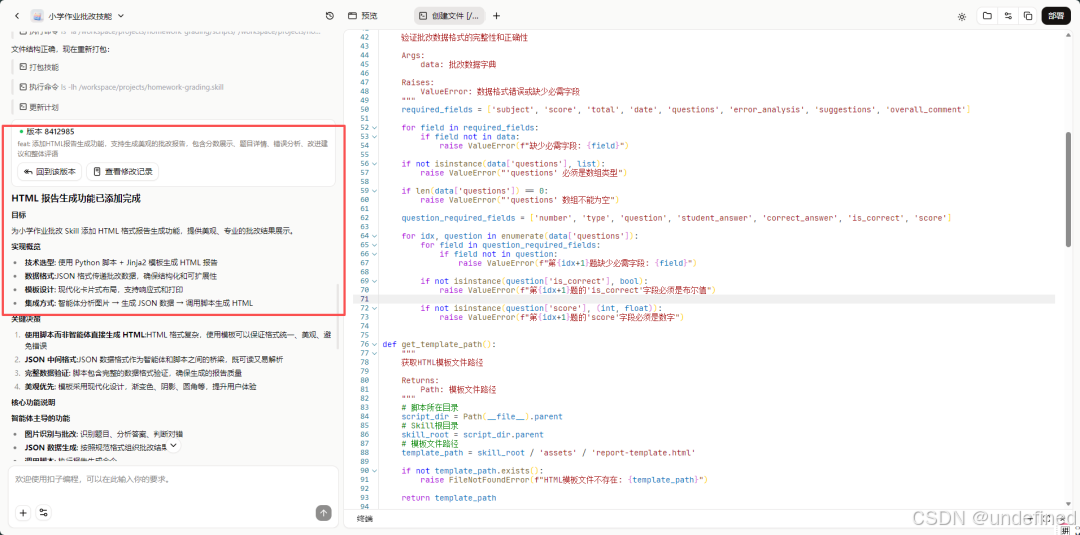Collapse code fold arrow at line 52
1080x535 pixels.
click(375, 127)
